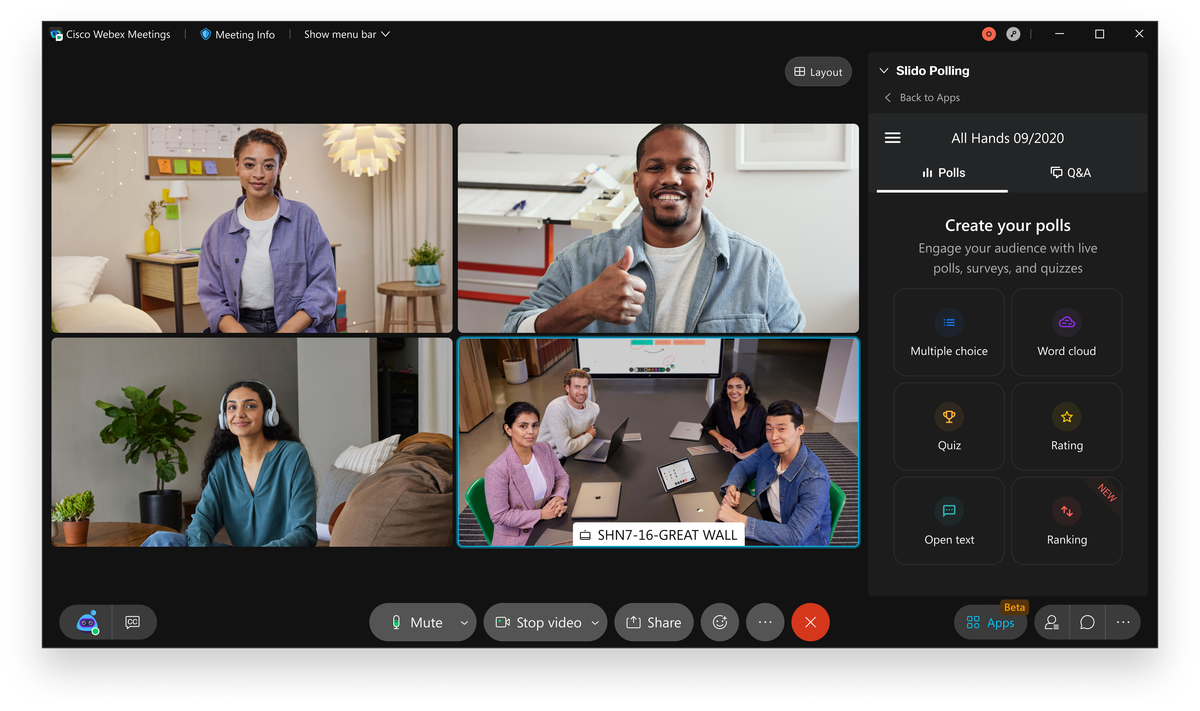
Task: Click the red recording indicator icon
Action: click(x=988, y=34)
